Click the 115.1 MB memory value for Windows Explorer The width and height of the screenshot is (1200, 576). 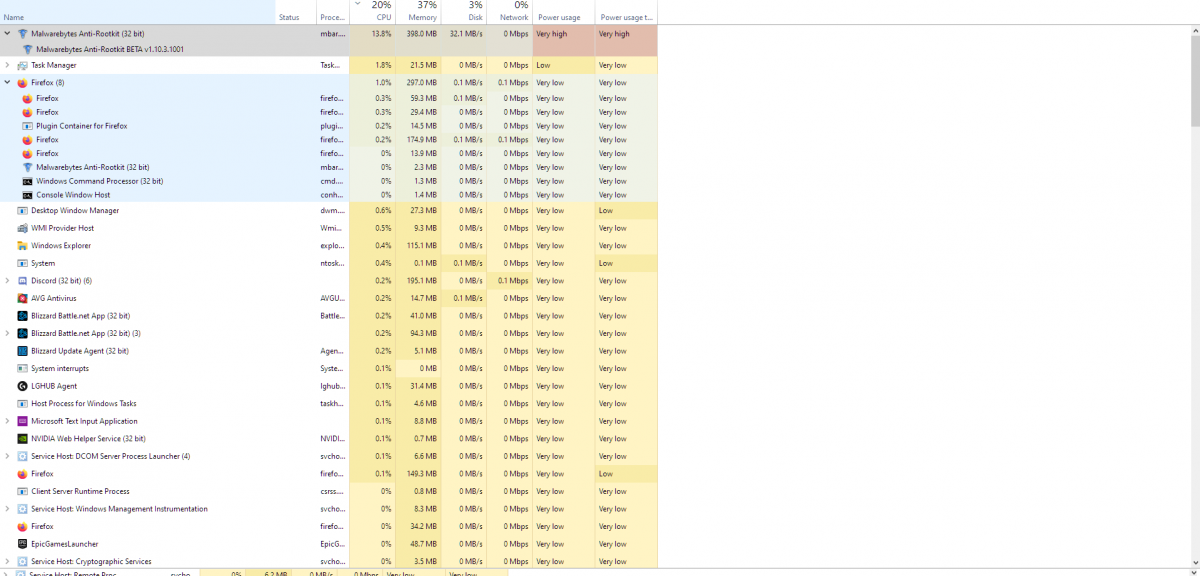point(422,246)
